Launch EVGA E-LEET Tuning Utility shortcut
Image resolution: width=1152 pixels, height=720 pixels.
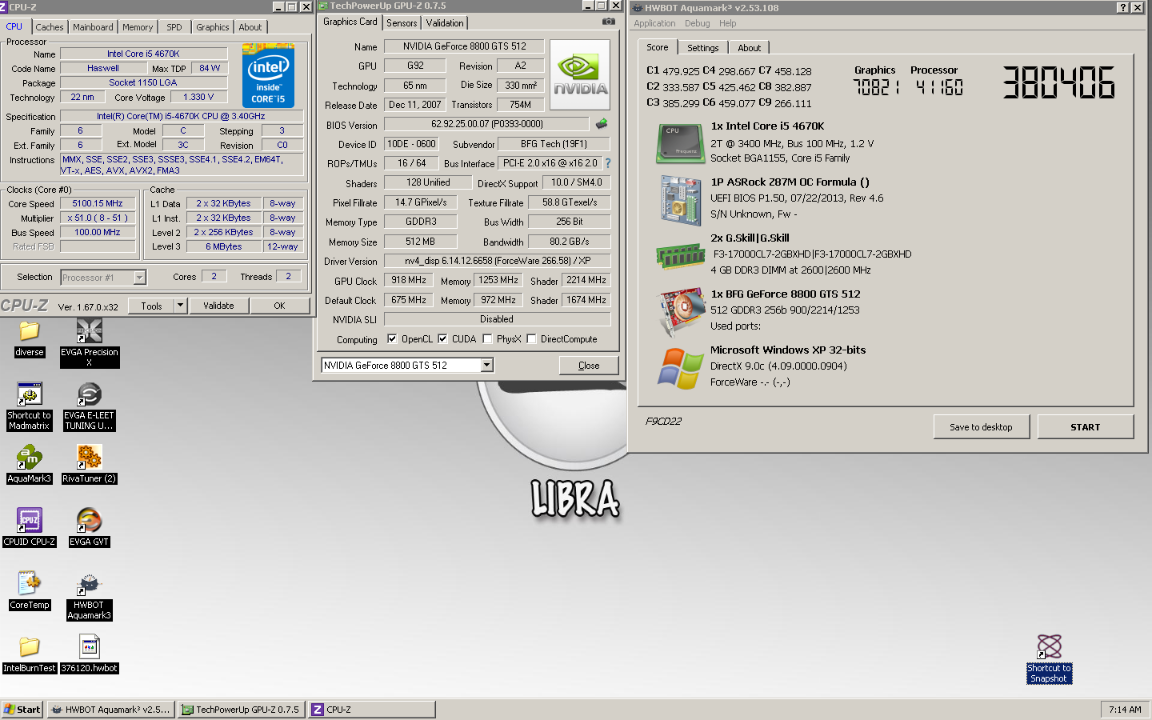(x=89, y=406)
